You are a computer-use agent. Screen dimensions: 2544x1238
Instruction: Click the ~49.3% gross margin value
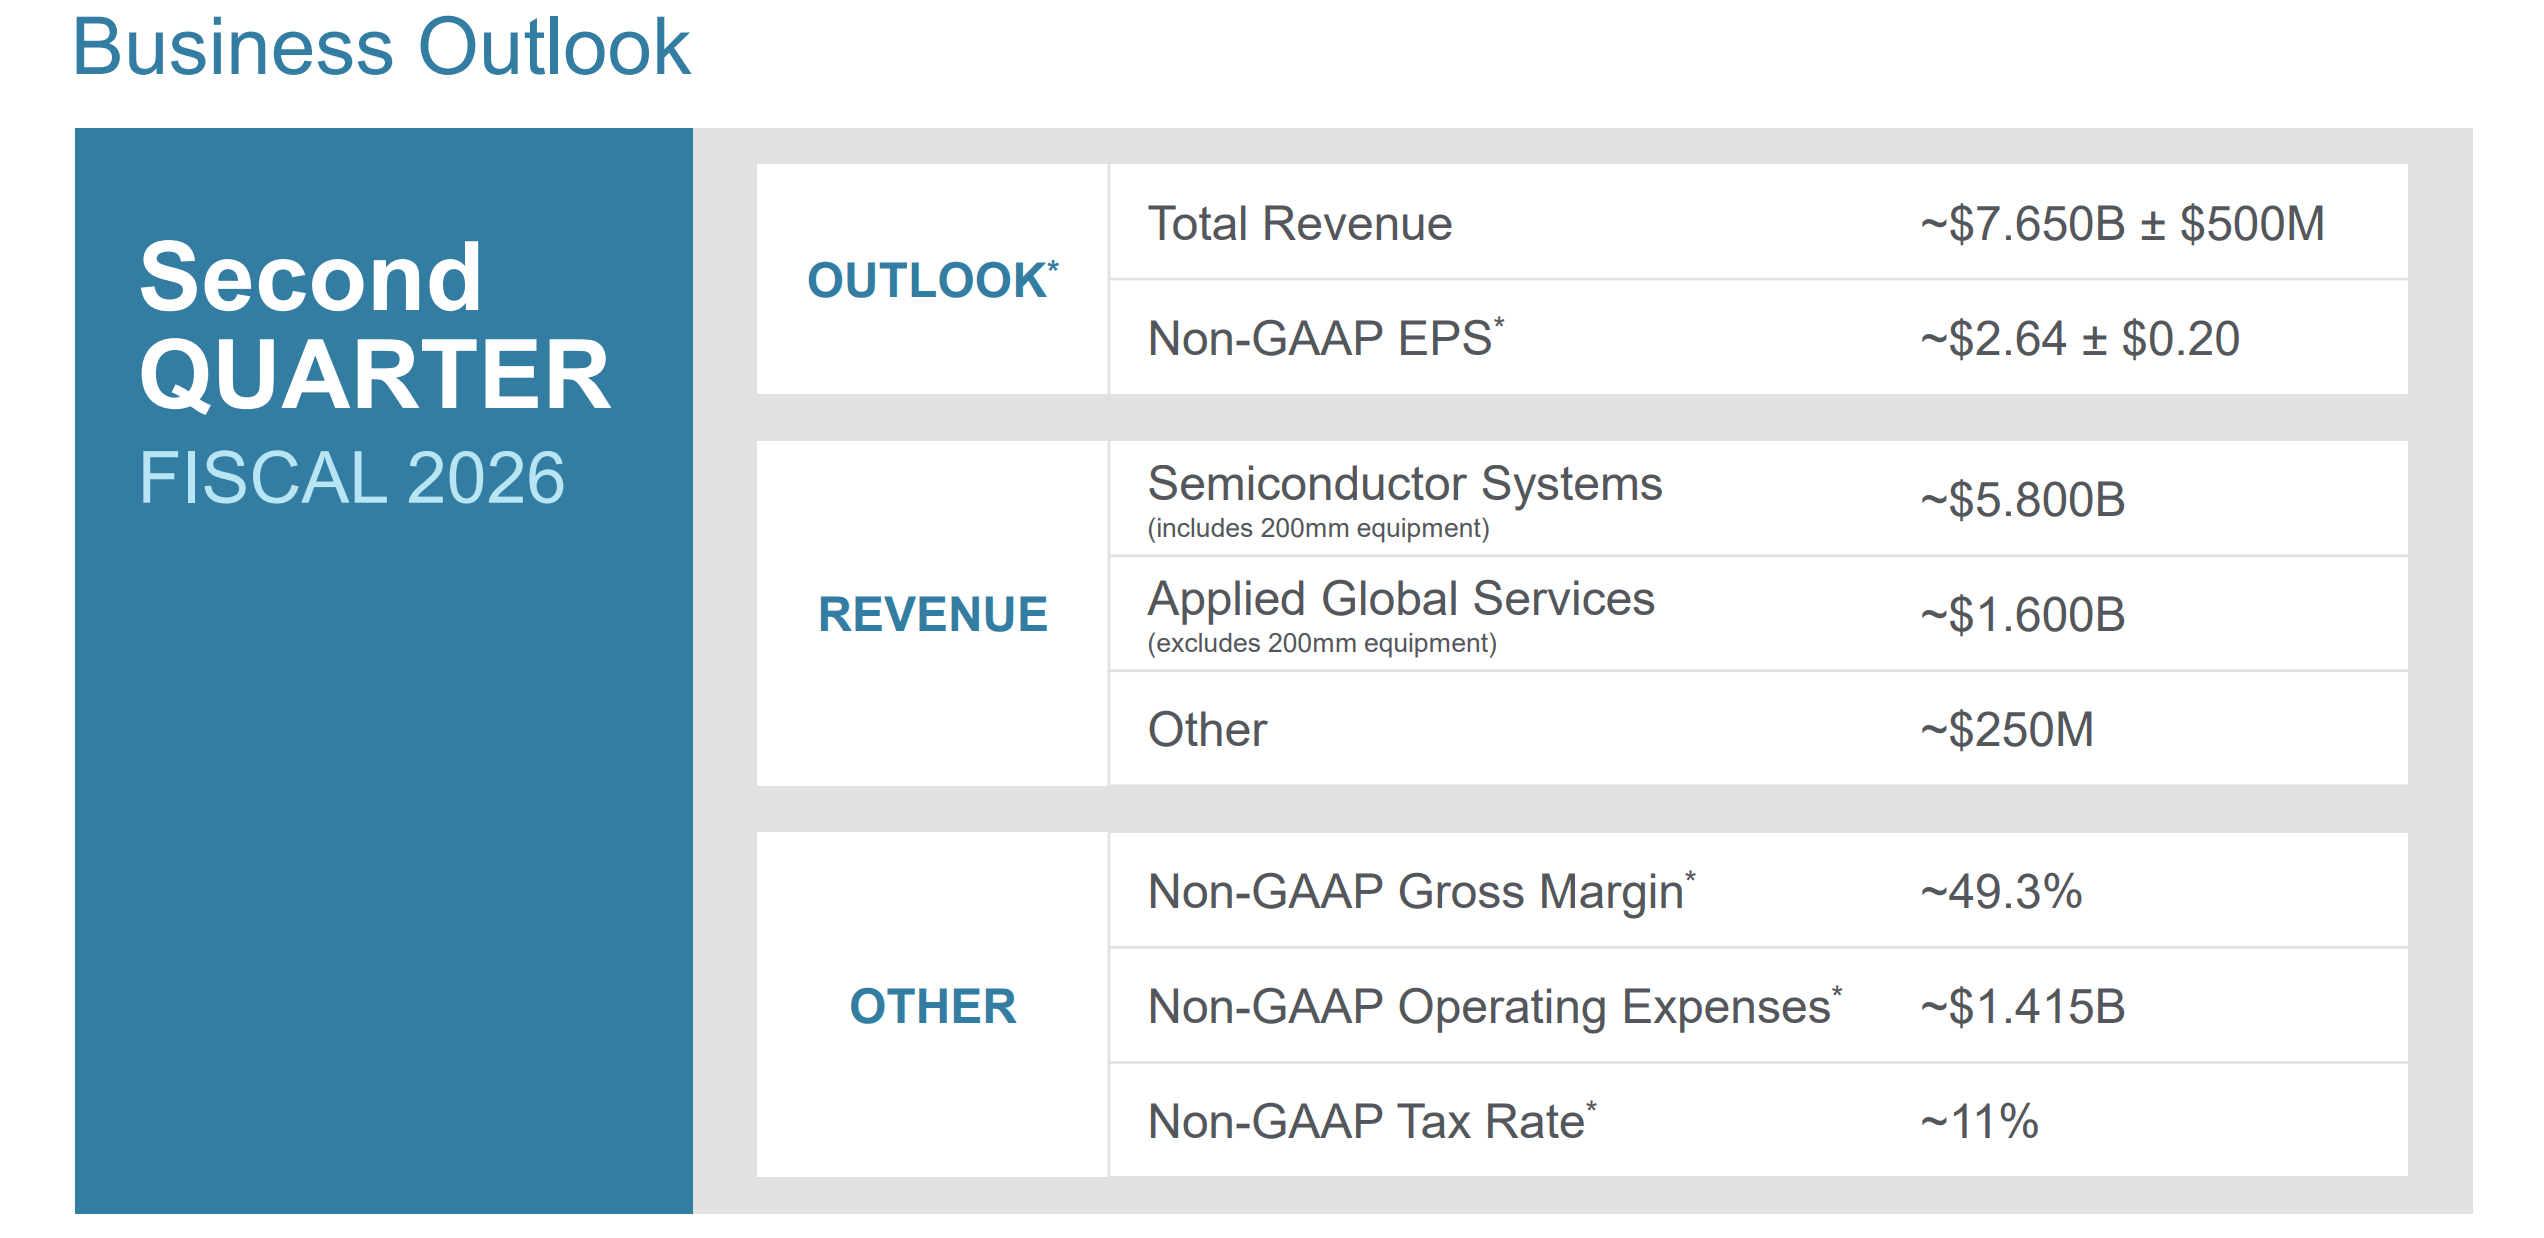click(2001, 891)
